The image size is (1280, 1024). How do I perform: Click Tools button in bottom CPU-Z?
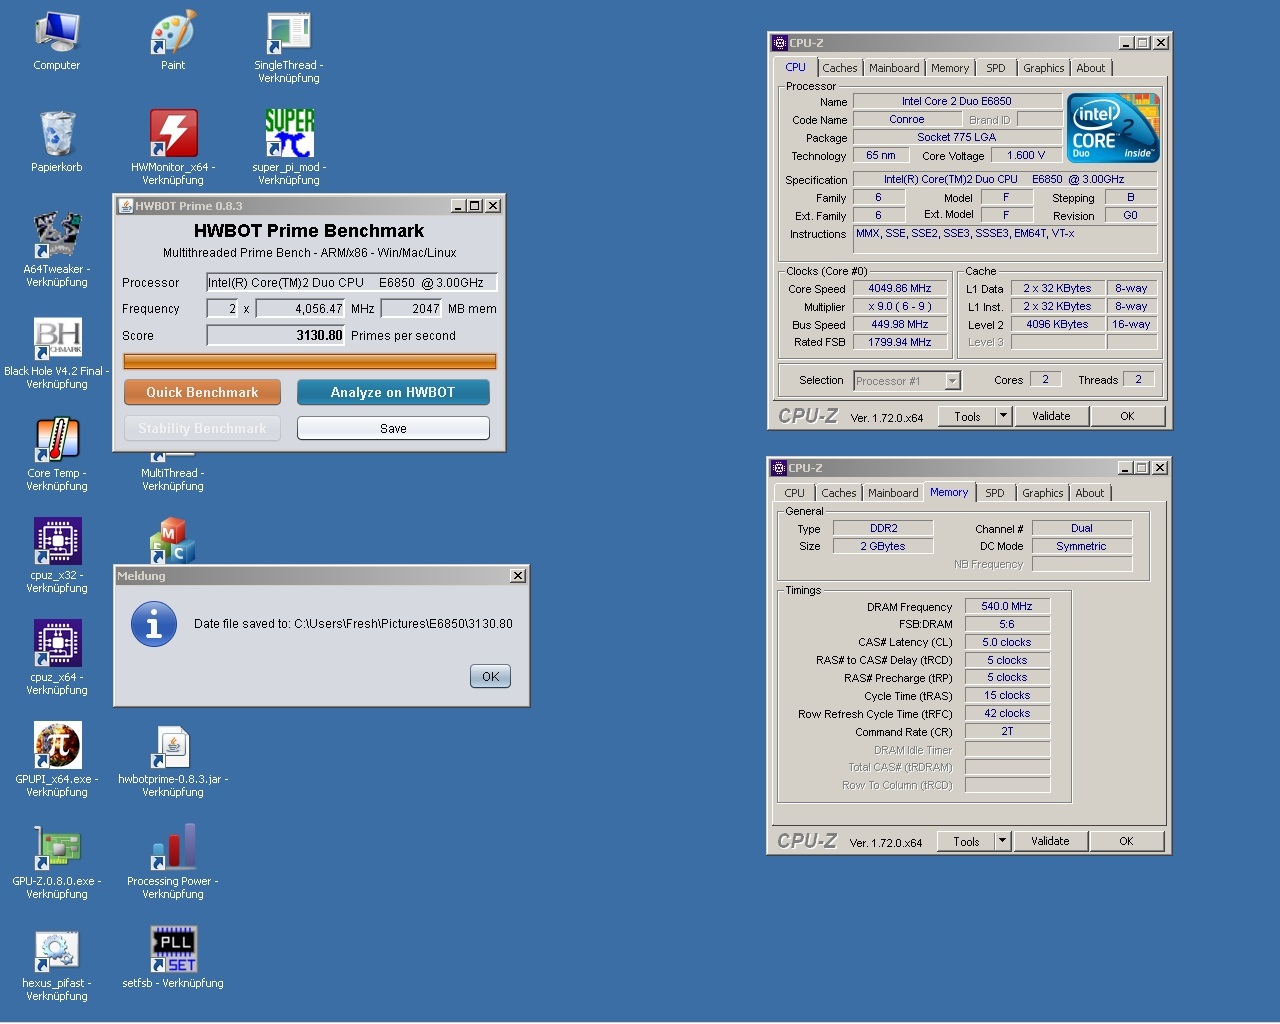(x=966, y=841)
